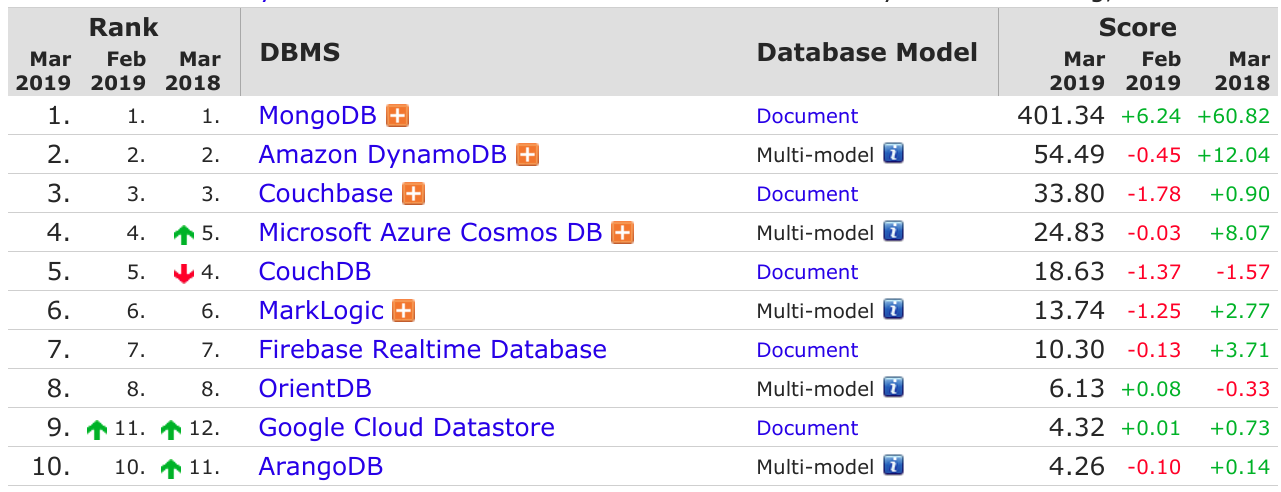Open the MarkLogic link
This screenshot has height=492, width=1281.
(x=321, y=311)
